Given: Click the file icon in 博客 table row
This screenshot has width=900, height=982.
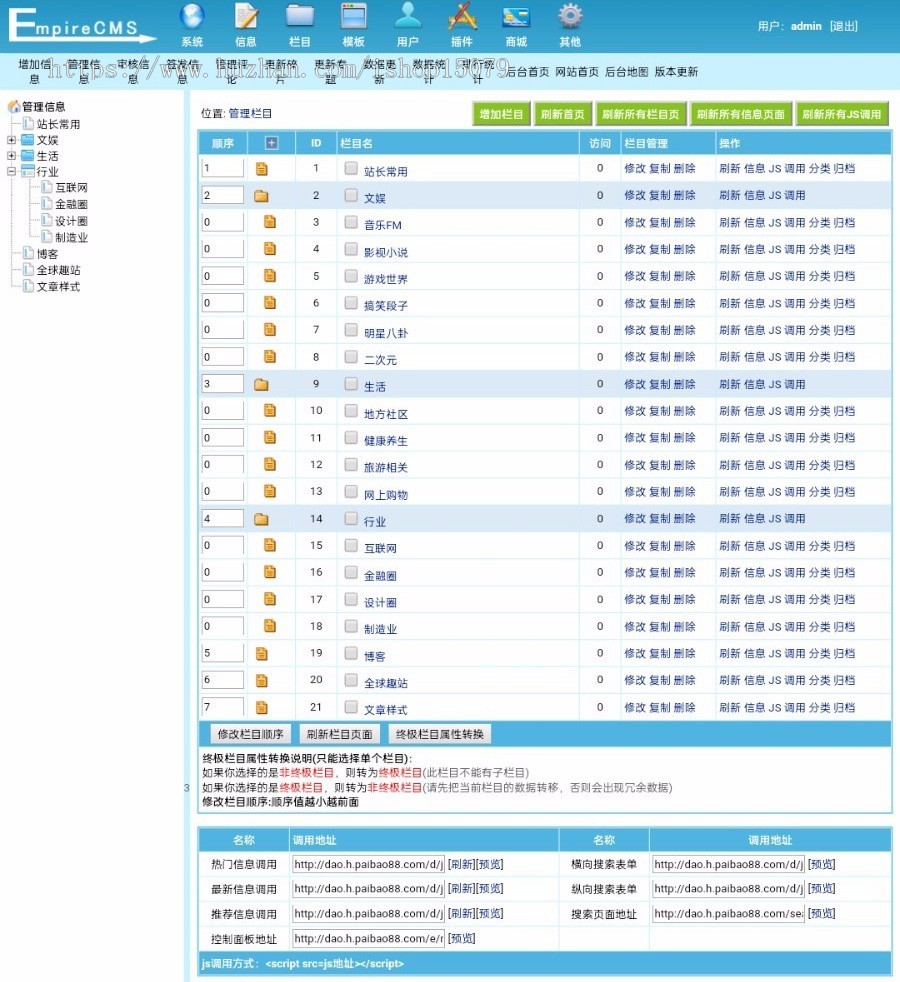Looking at the screenshot, I should coord(262,654).
